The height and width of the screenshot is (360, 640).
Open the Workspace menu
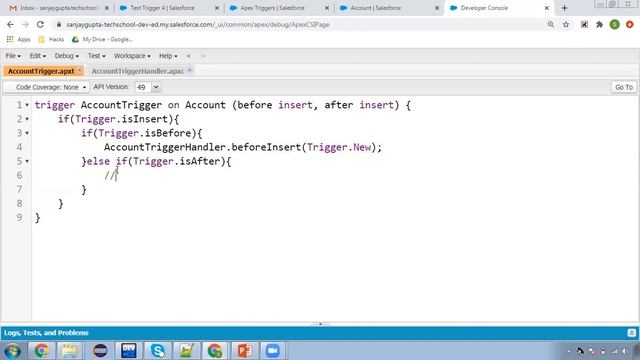tap(132, 56)
